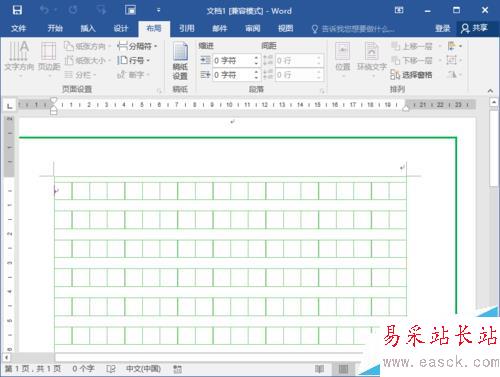Open the 纸张大小 size dropdown

88,60
